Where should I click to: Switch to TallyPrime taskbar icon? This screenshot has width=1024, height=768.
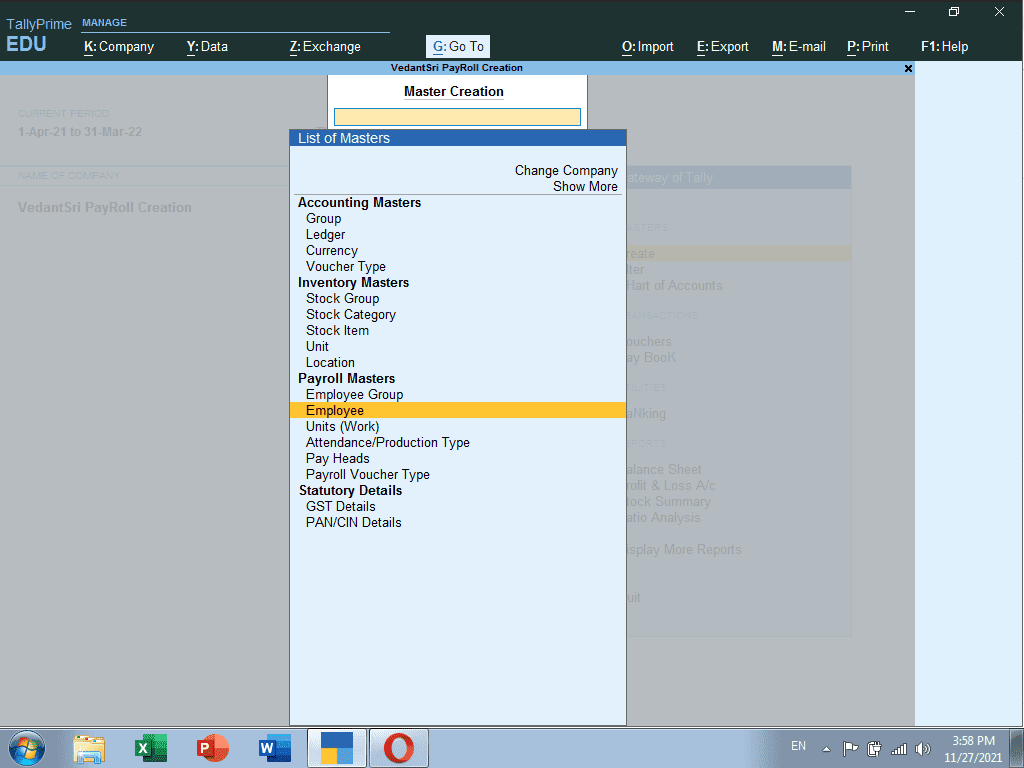click(x=337, y=748)
